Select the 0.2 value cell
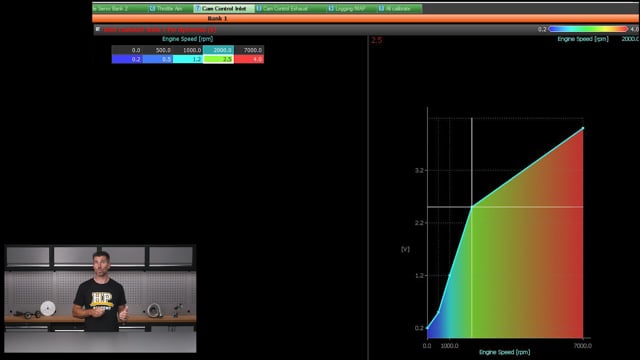Image resolution: width=640 pixels, height=360 pixels. [x=127, y=59]
